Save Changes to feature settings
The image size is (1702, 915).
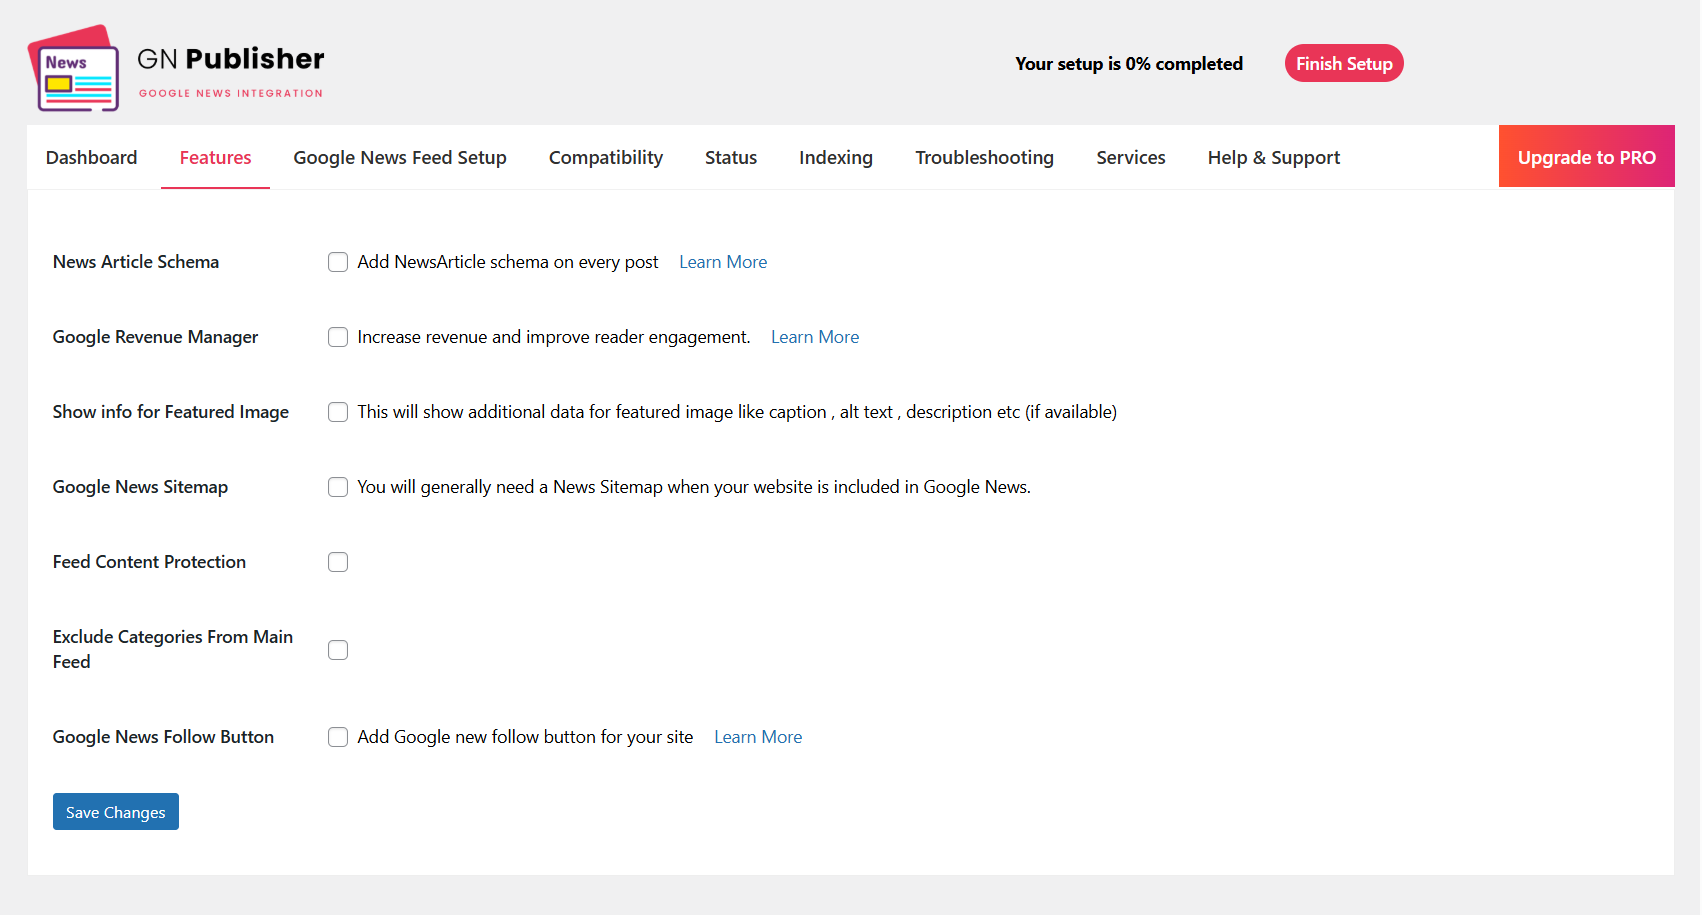[x=116, y=812]
